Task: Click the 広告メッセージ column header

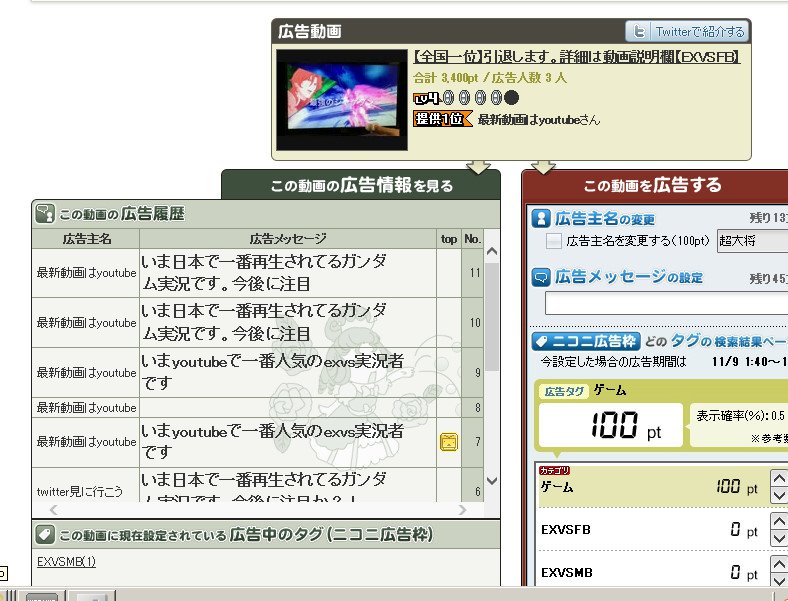Action: 288,239
